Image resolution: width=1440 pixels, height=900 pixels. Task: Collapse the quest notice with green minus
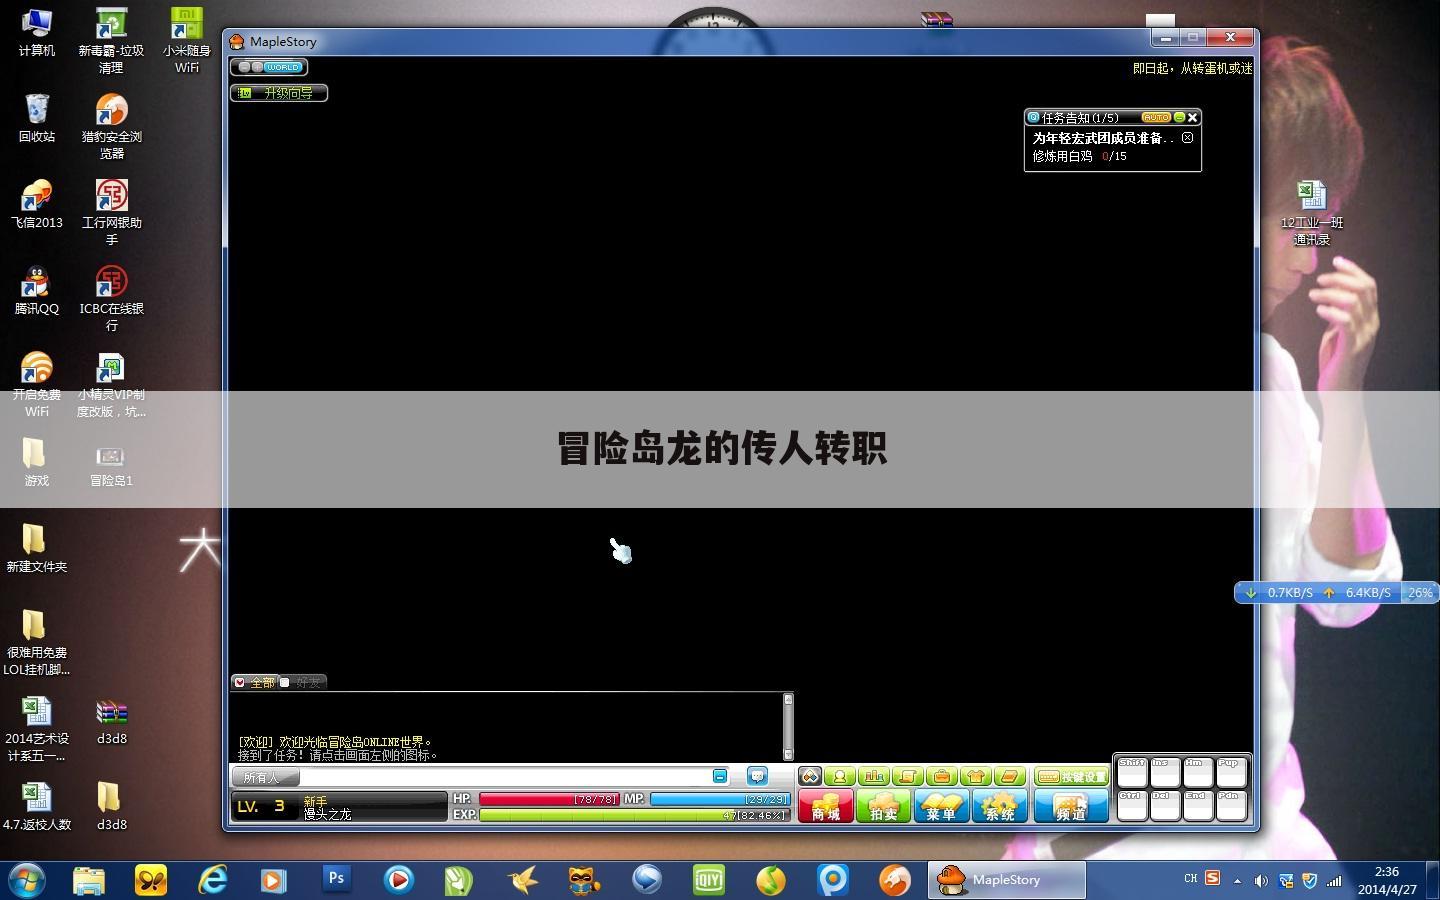tap(1179, 117)
